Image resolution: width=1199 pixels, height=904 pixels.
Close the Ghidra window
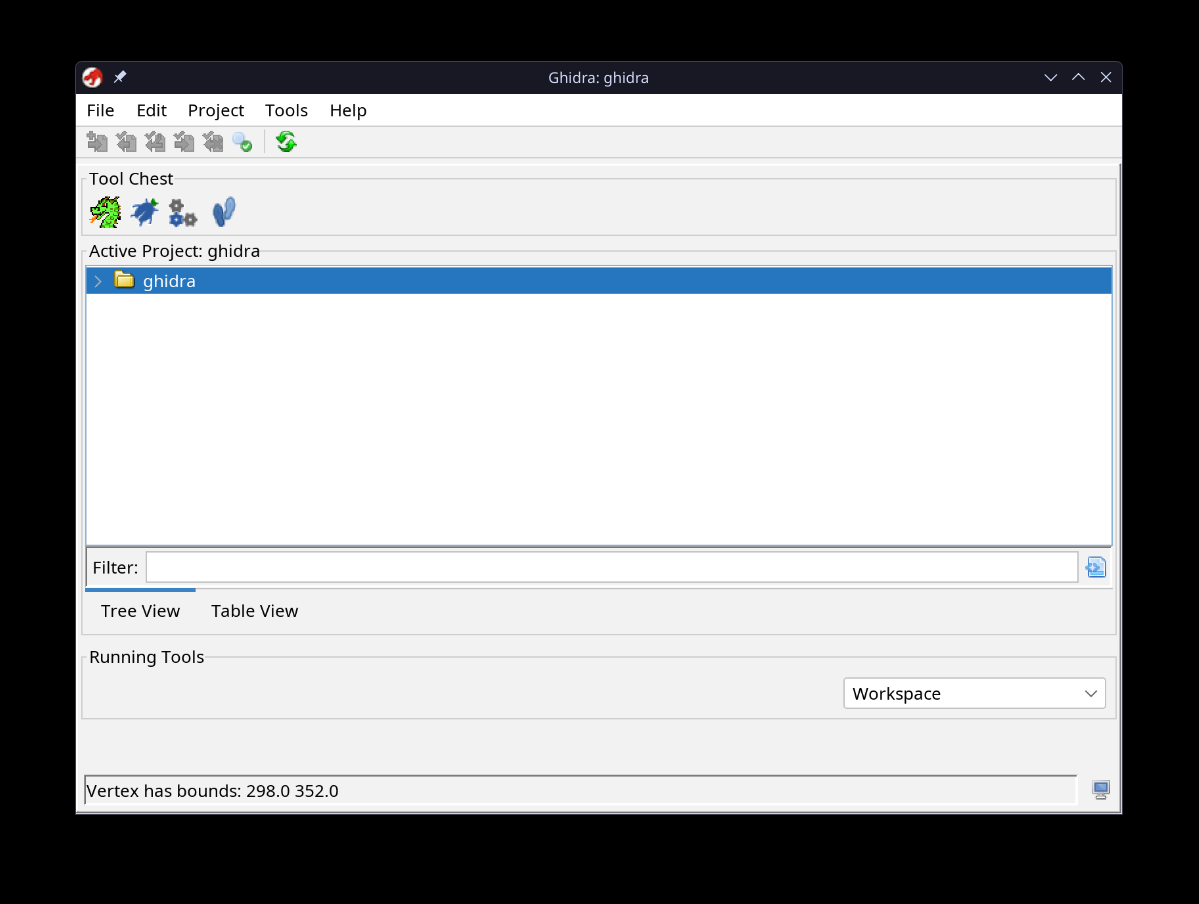point(1106,77)
